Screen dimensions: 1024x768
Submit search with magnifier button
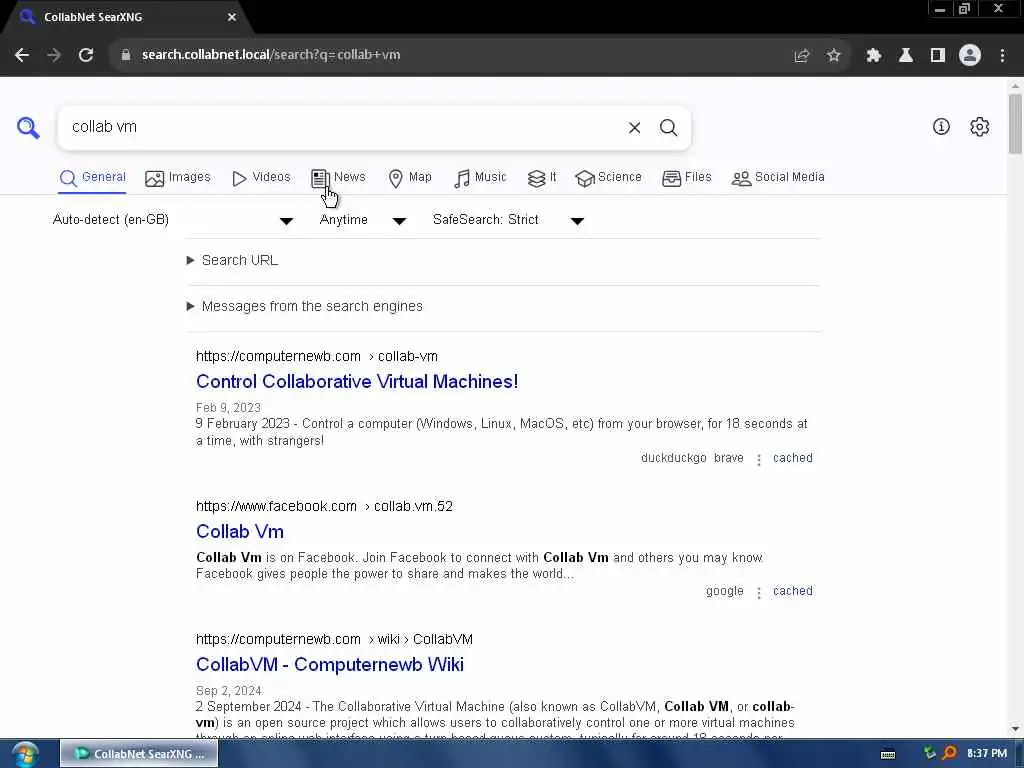pyautogui.click(x=668, y=127)
